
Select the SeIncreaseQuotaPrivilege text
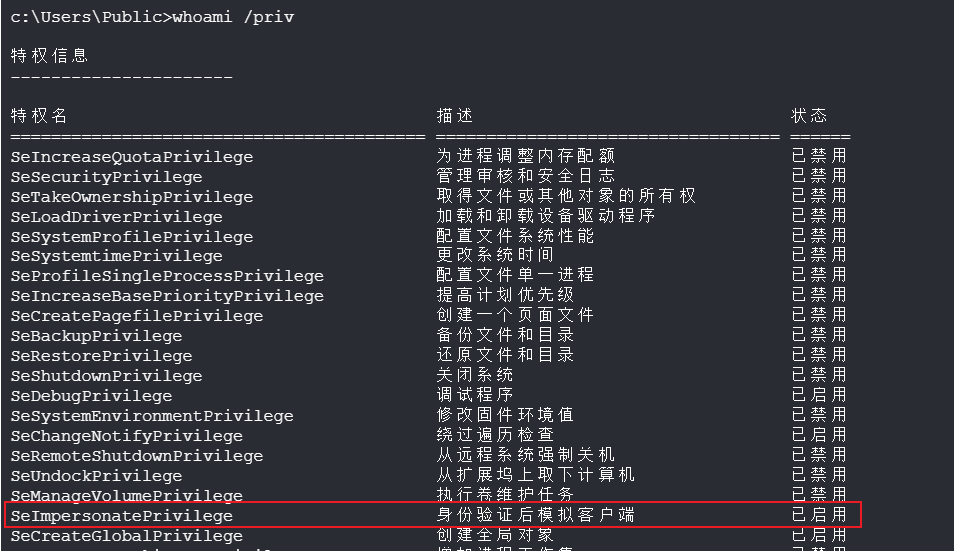click(x=131, y=157)
